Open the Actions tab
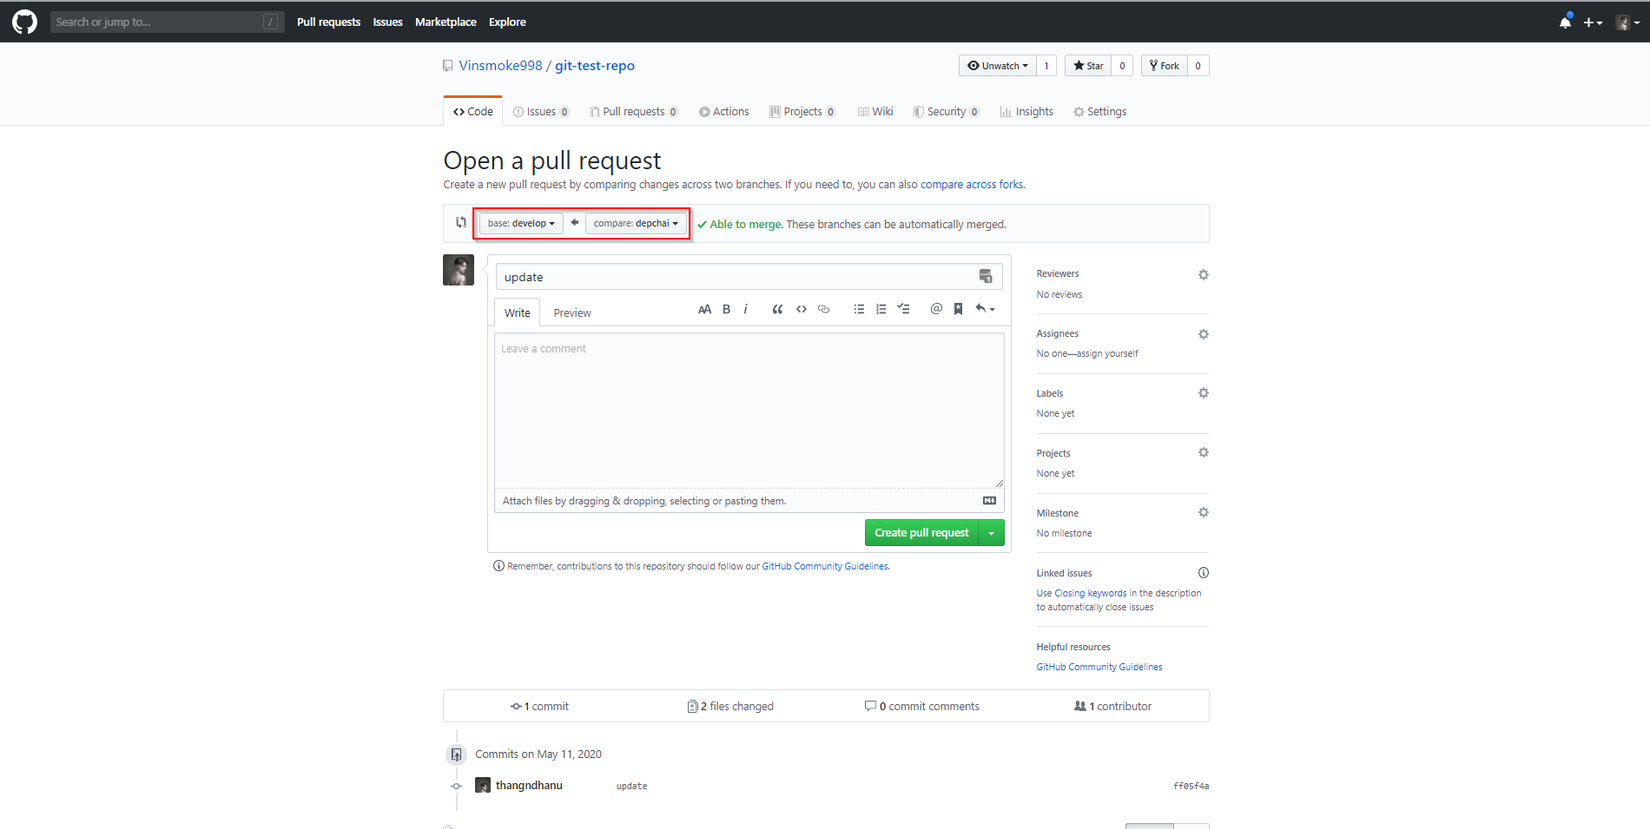This screenshot has height=829, width=1650. [724, 112]
